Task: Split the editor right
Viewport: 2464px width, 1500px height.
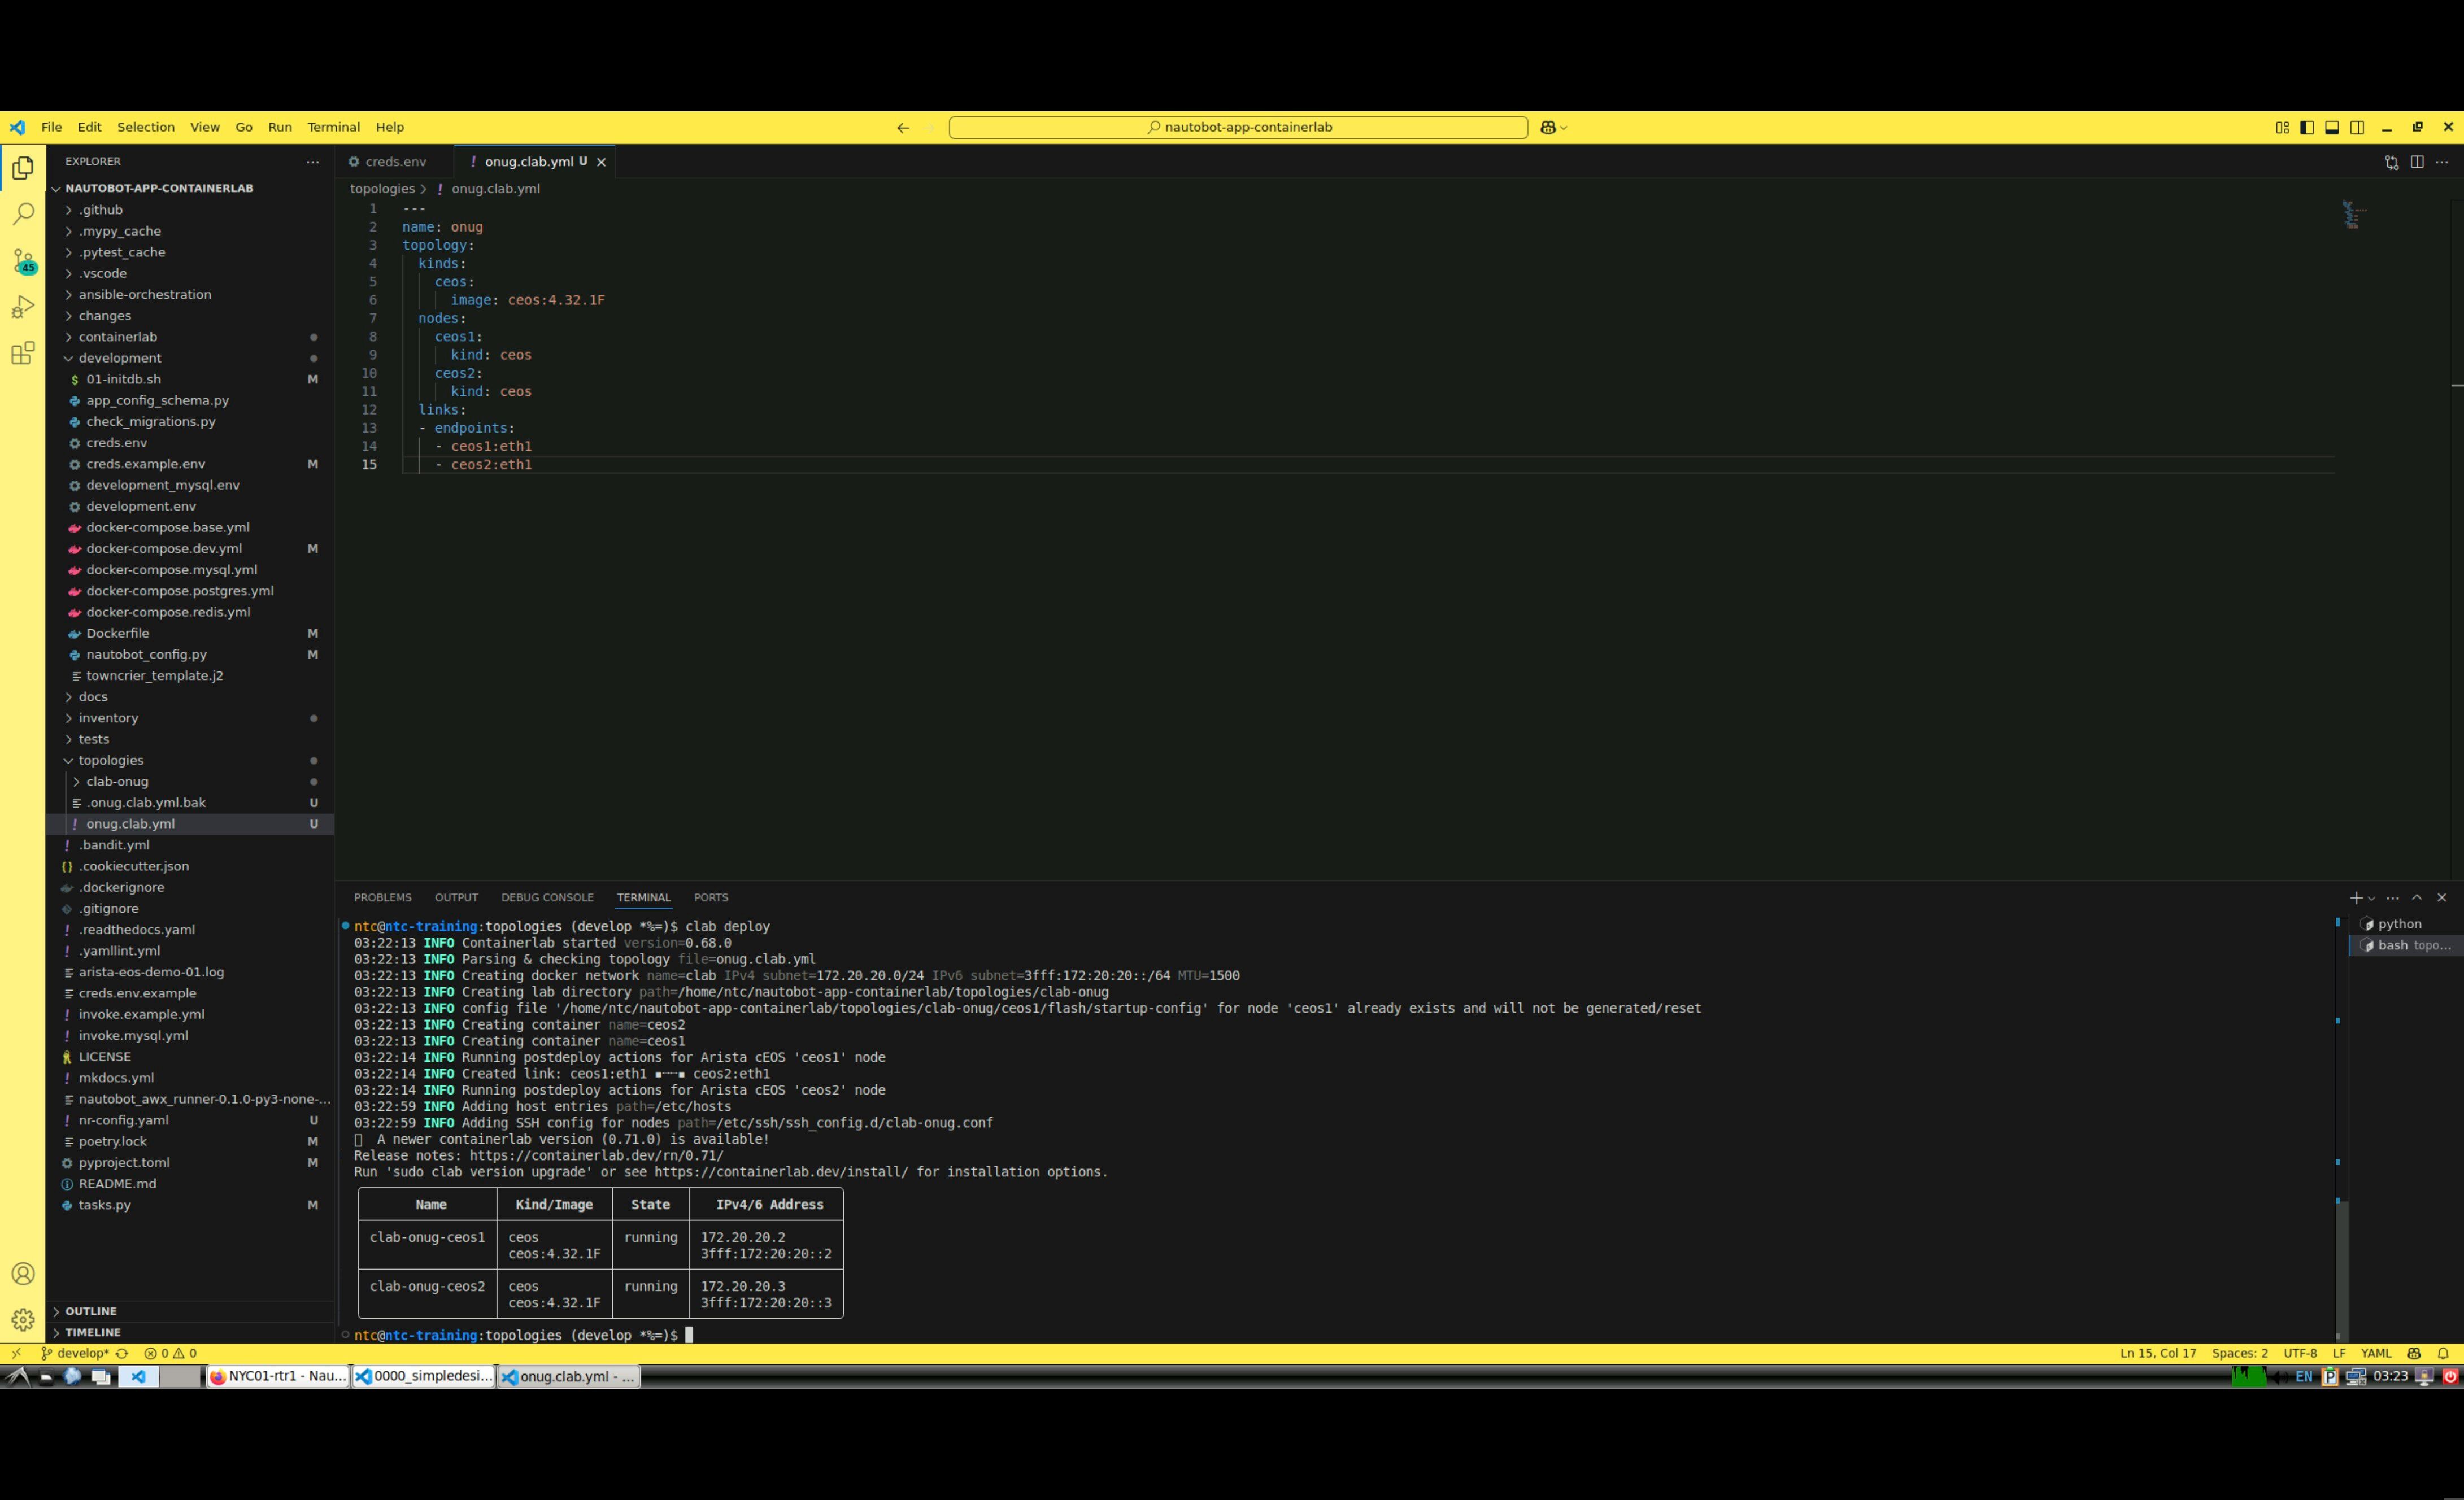Action: tap(2417, 162)
